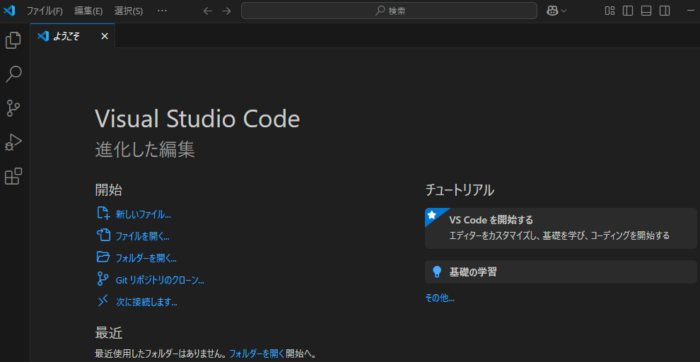
Task: Click the 新しいファイル... link
Action: 143,214
